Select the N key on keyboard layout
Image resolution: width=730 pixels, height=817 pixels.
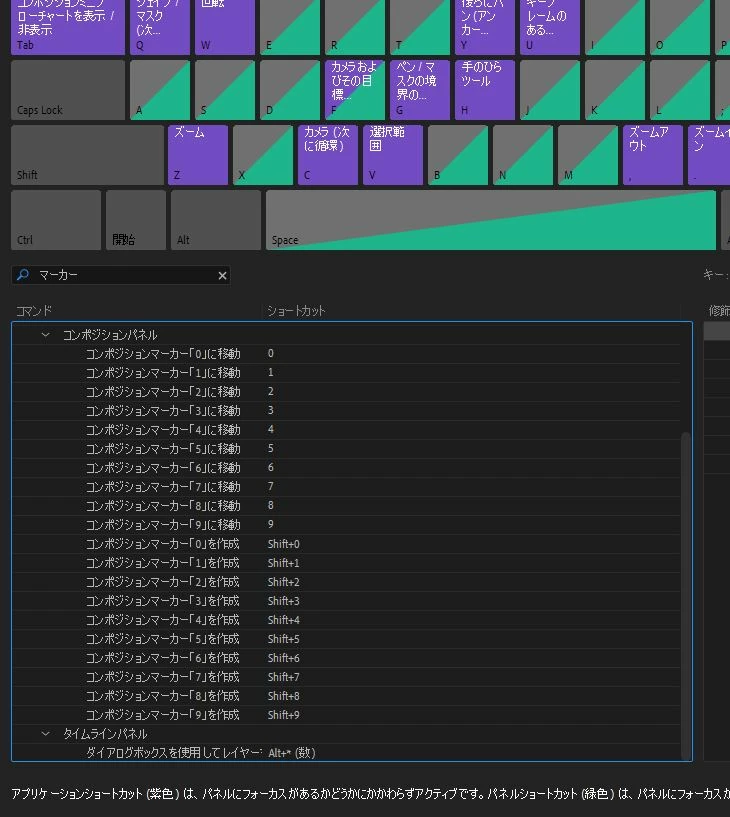click(523, 155)
